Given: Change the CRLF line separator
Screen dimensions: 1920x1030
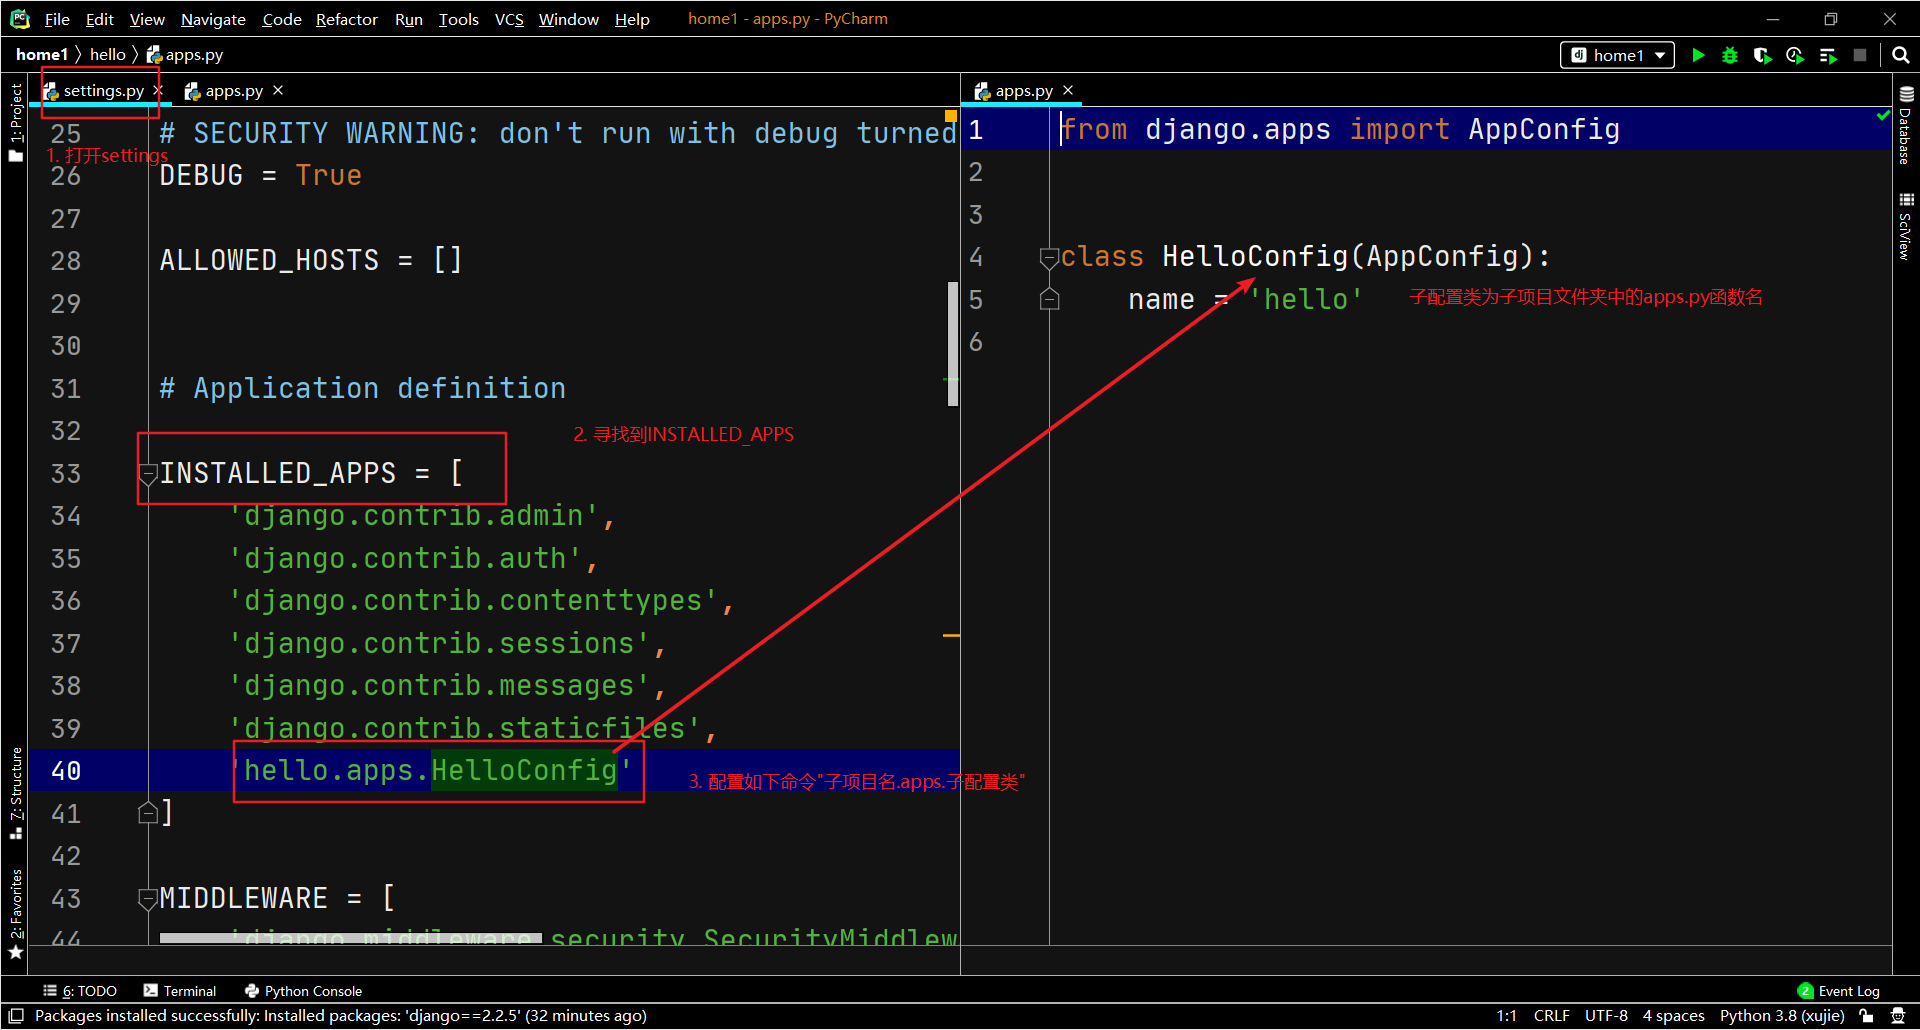Looking at the screenshot, I should (x=1551, y=1016).
